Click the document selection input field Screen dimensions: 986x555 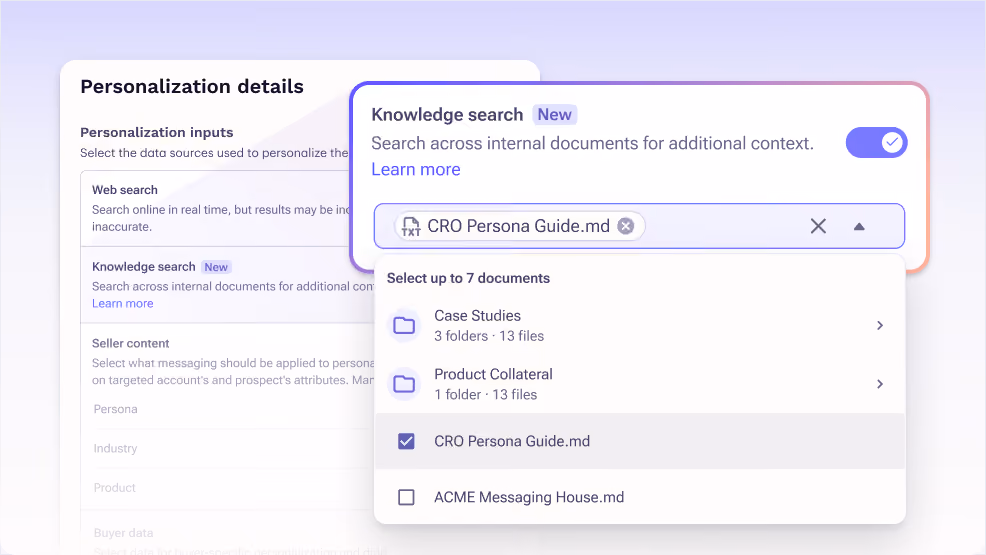[639, 226]
